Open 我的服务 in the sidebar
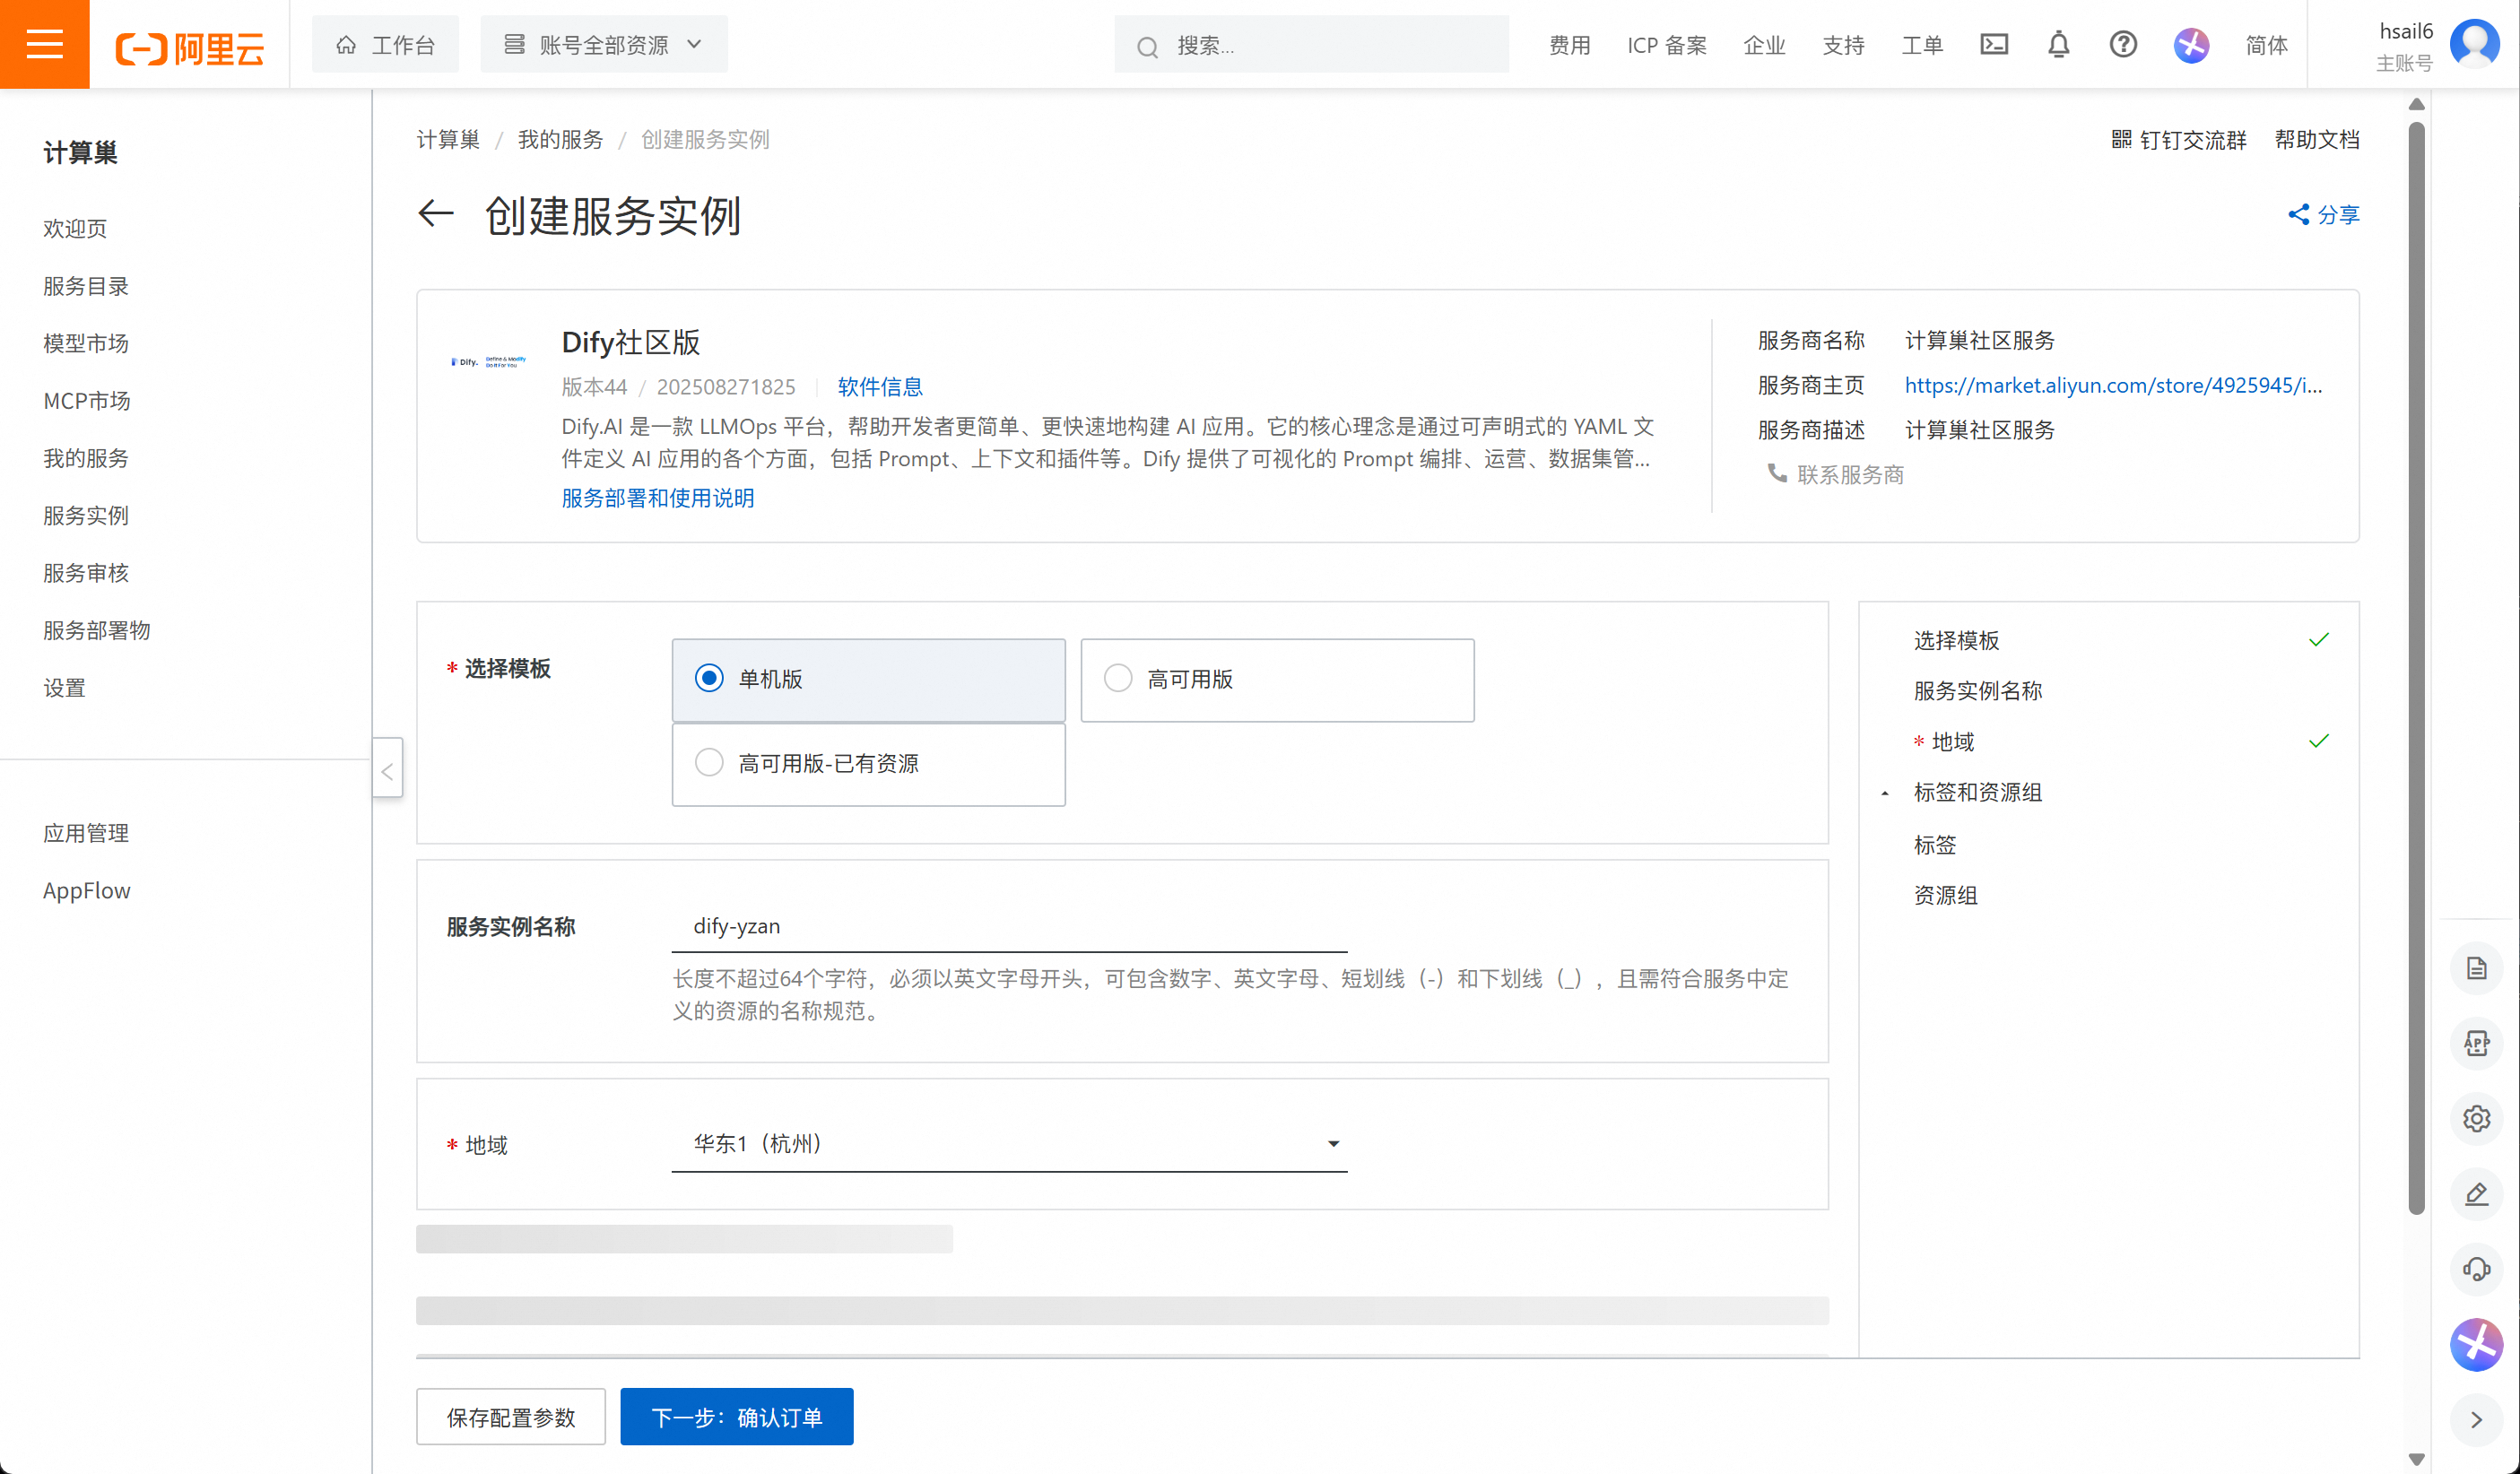The image size is (2520, 1474). pos(86,458)
